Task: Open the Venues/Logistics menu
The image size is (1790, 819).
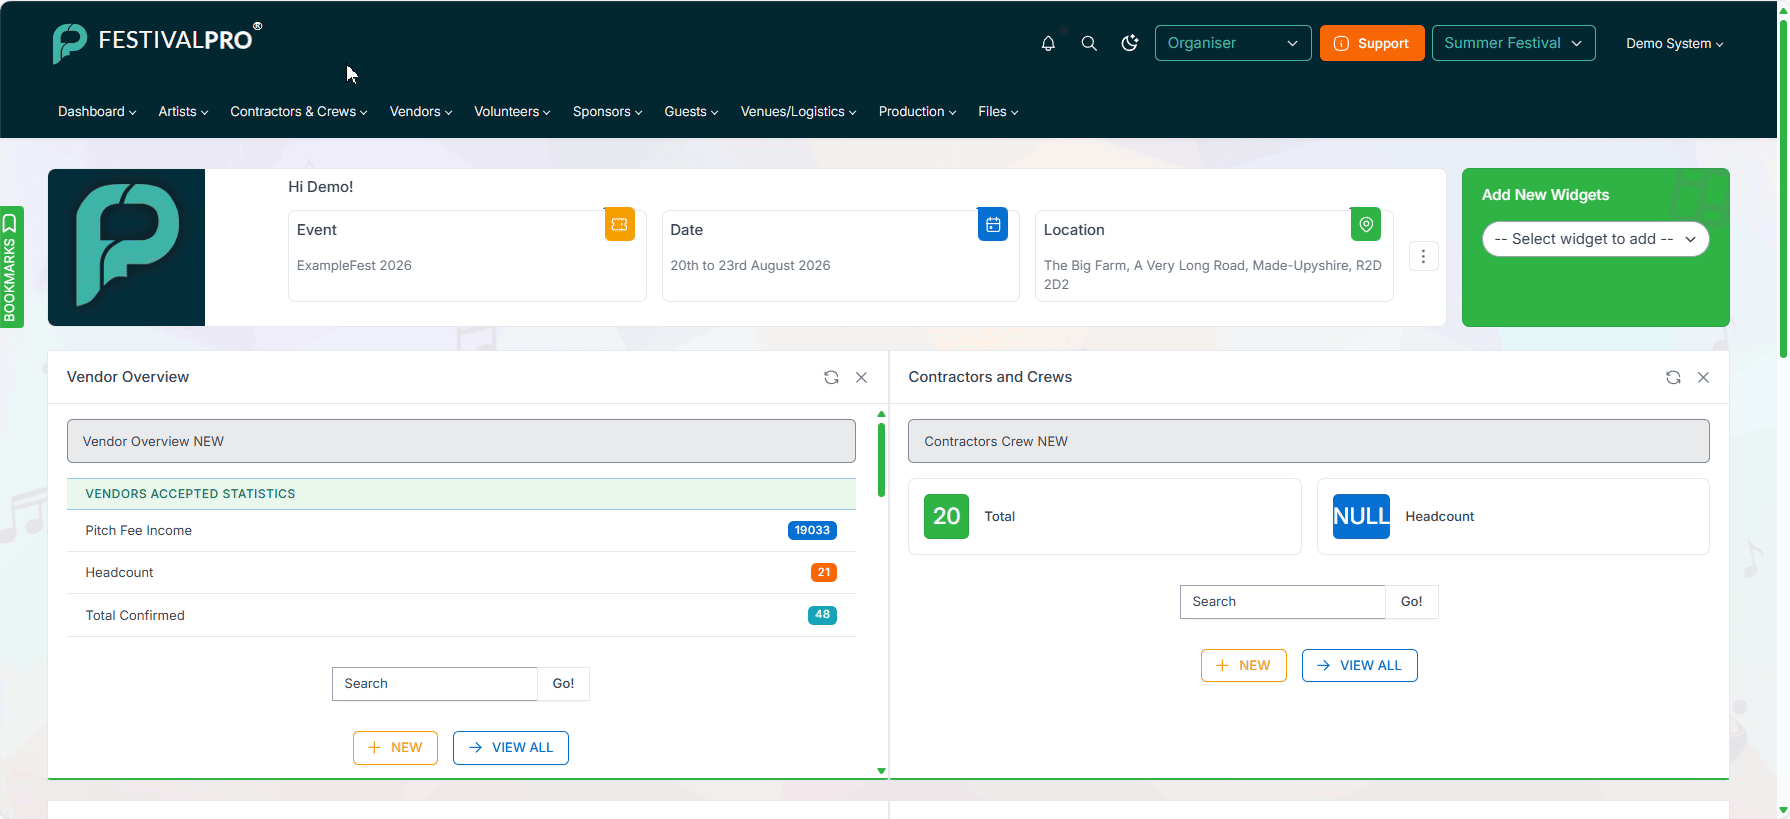Action: coord(798,111)
